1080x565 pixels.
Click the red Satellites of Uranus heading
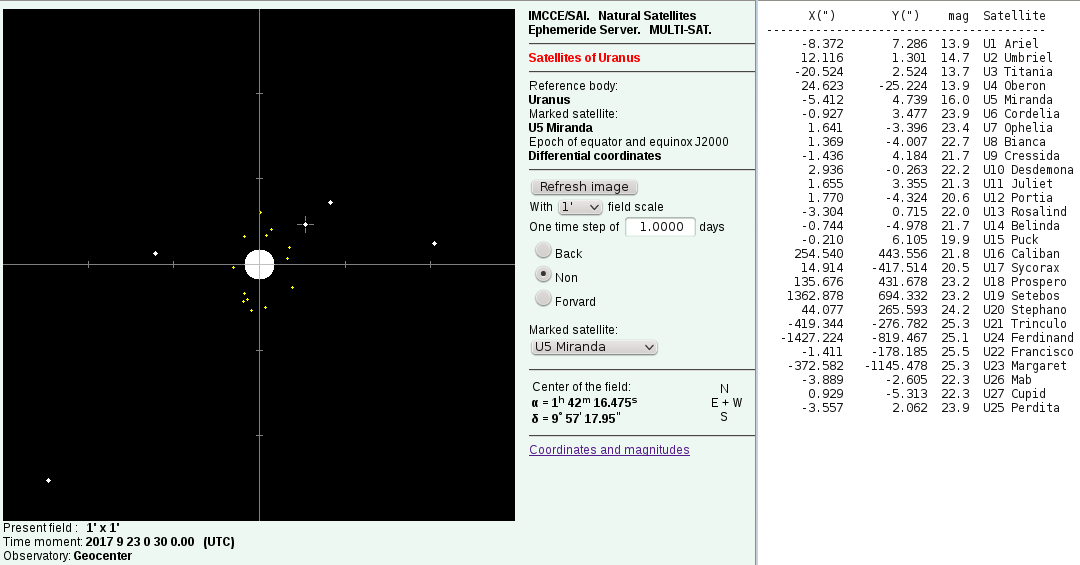click(x=584, y=58)
